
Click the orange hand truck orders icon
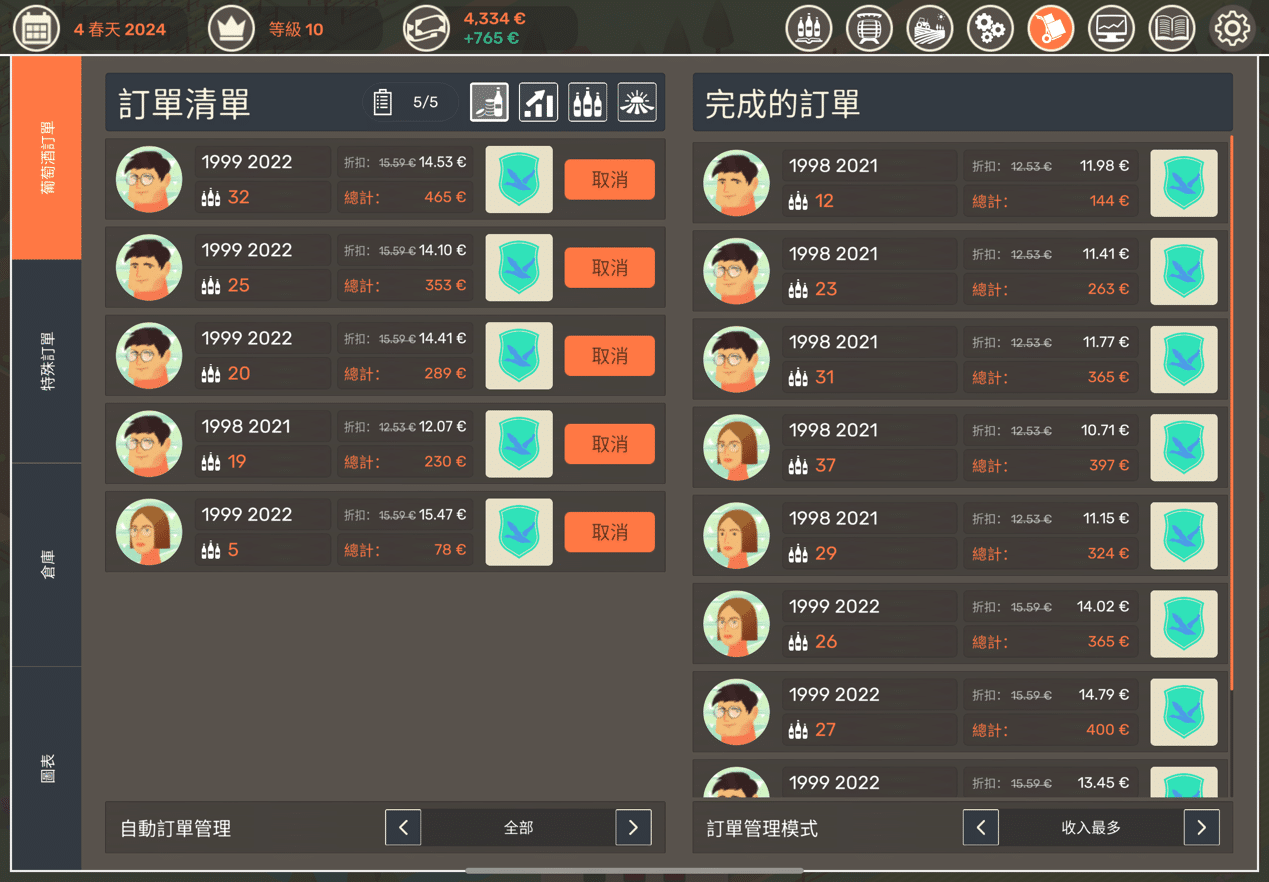(1050, 29)
